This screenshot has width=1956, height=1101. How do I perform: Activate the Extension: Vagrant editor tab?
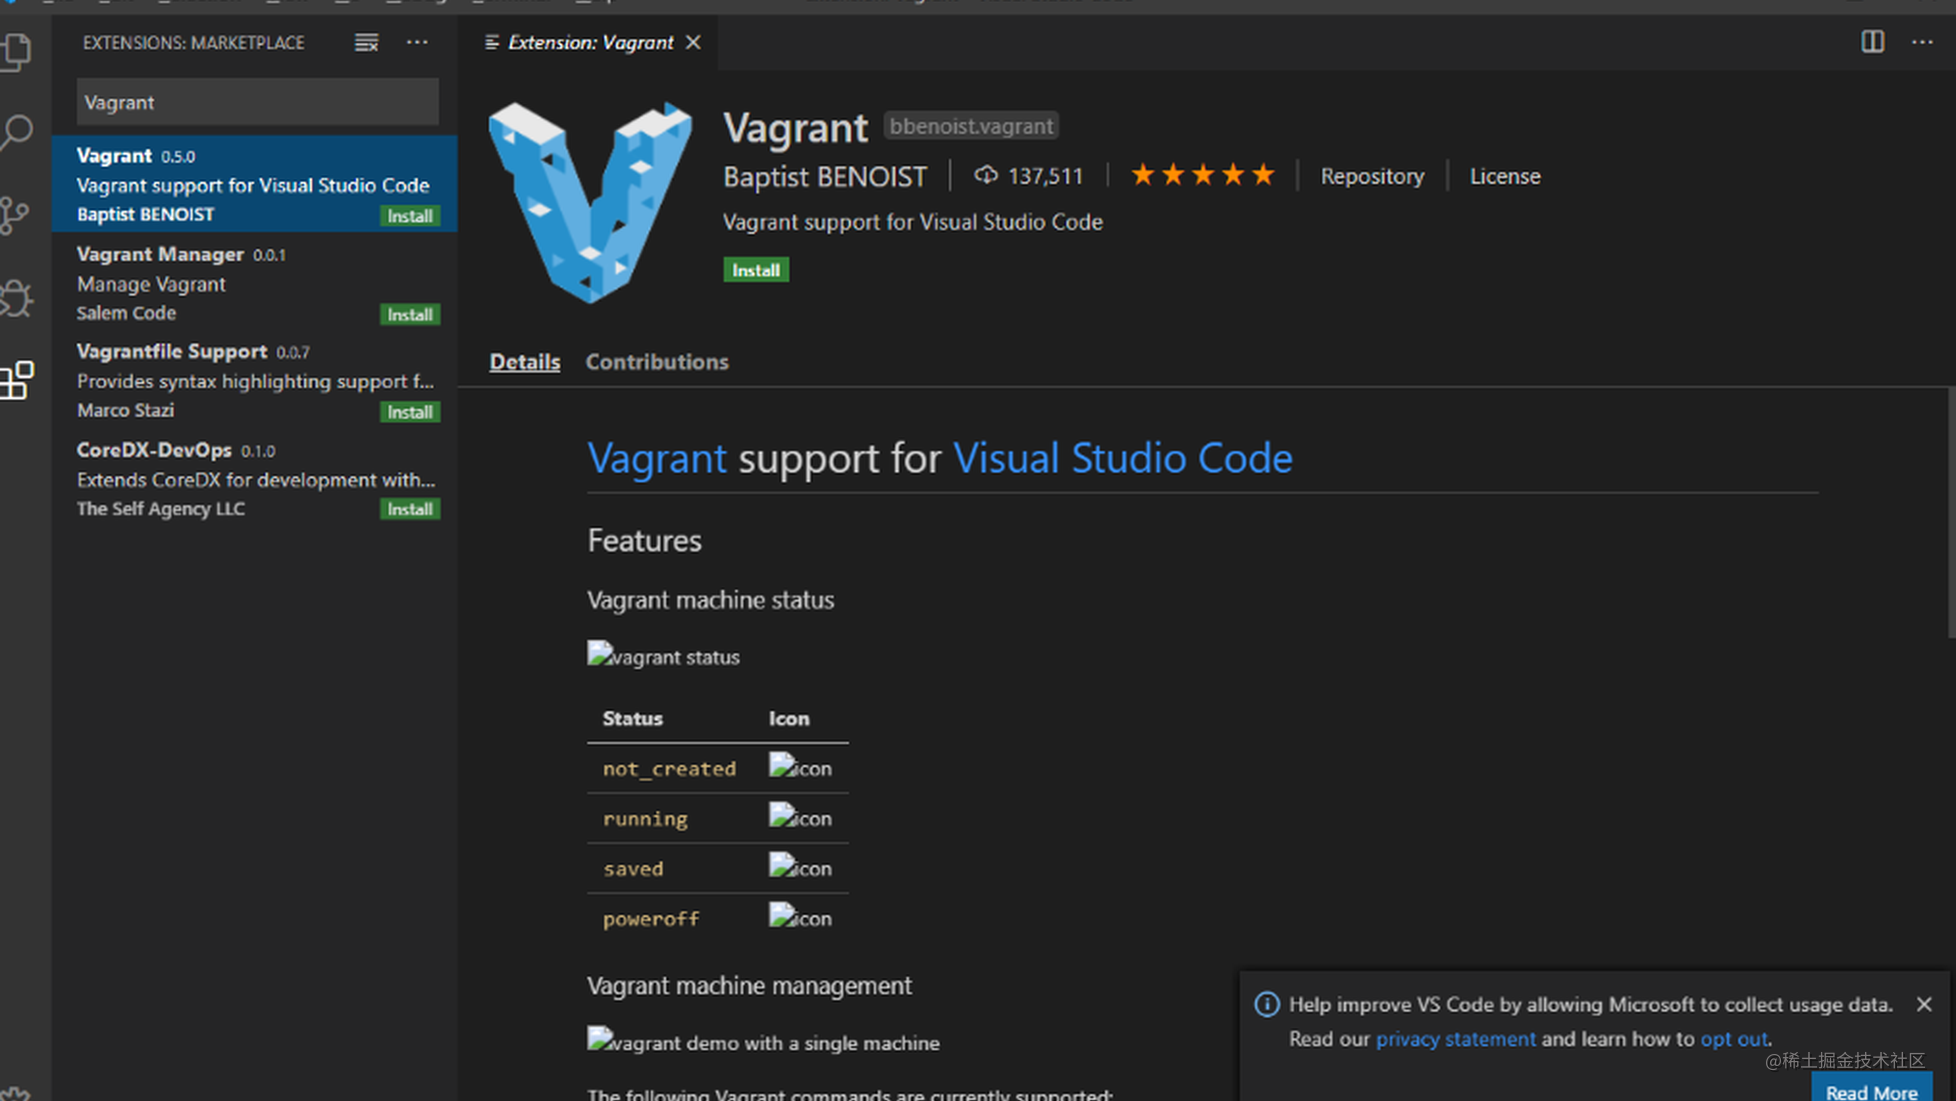(590, 42)
